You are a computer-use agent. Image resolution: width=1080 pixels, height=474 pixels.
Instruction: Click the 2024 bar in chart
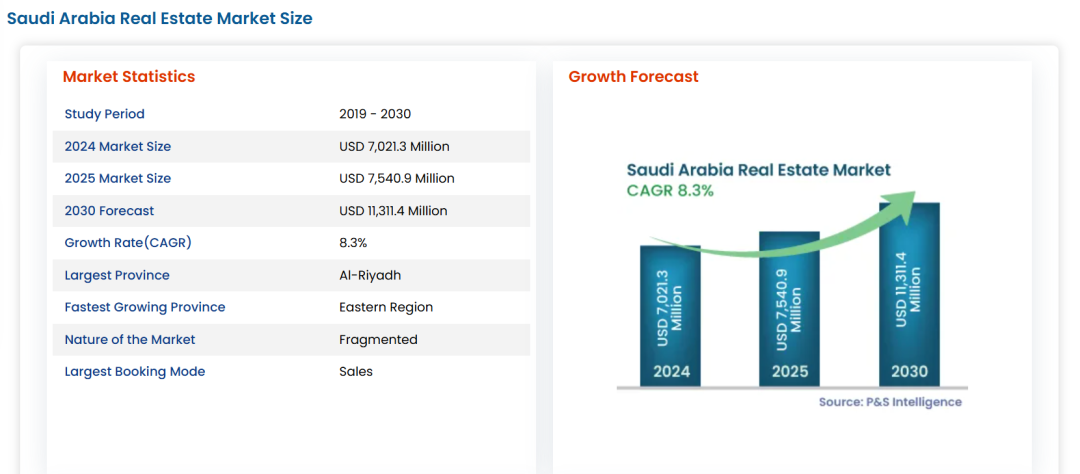670,316
